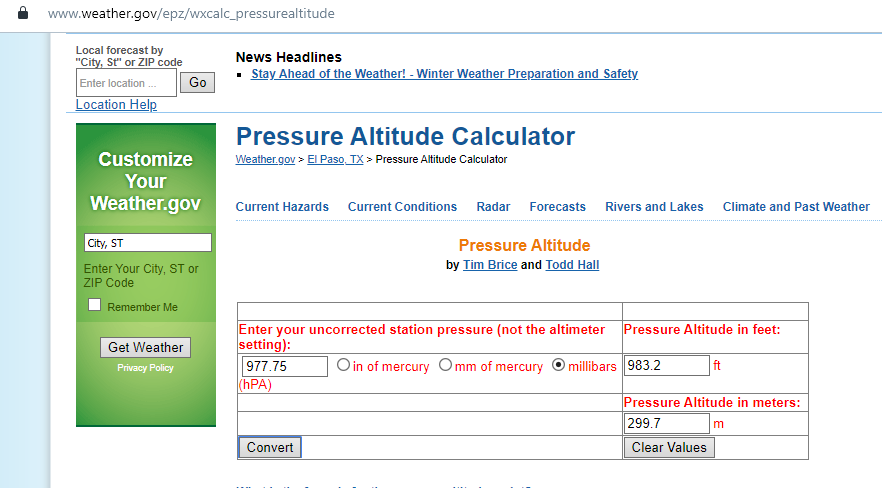Open the Current Hazards menu
This screenshot has height=488, width=882.
282,207
